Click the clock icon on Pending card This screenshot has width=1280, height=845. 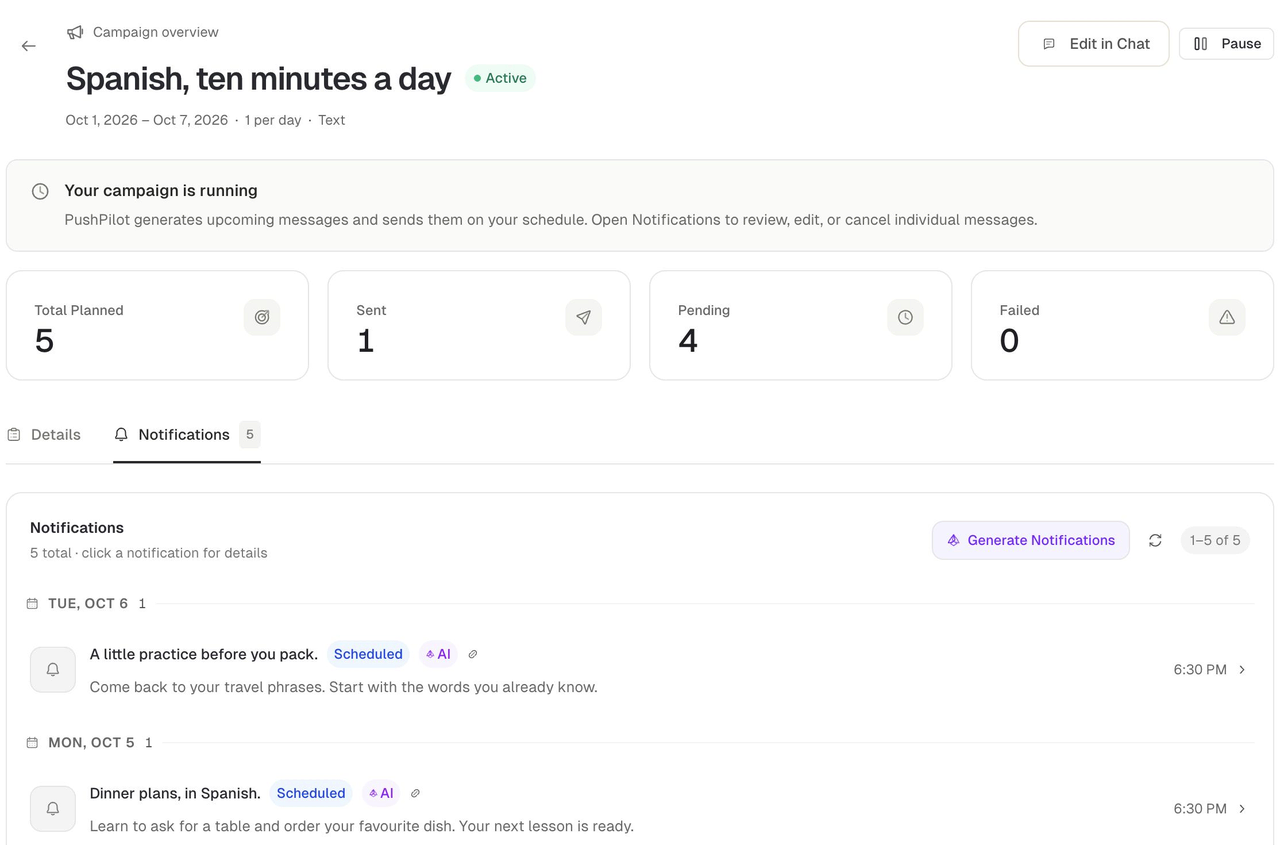click(x=905, y=317)
